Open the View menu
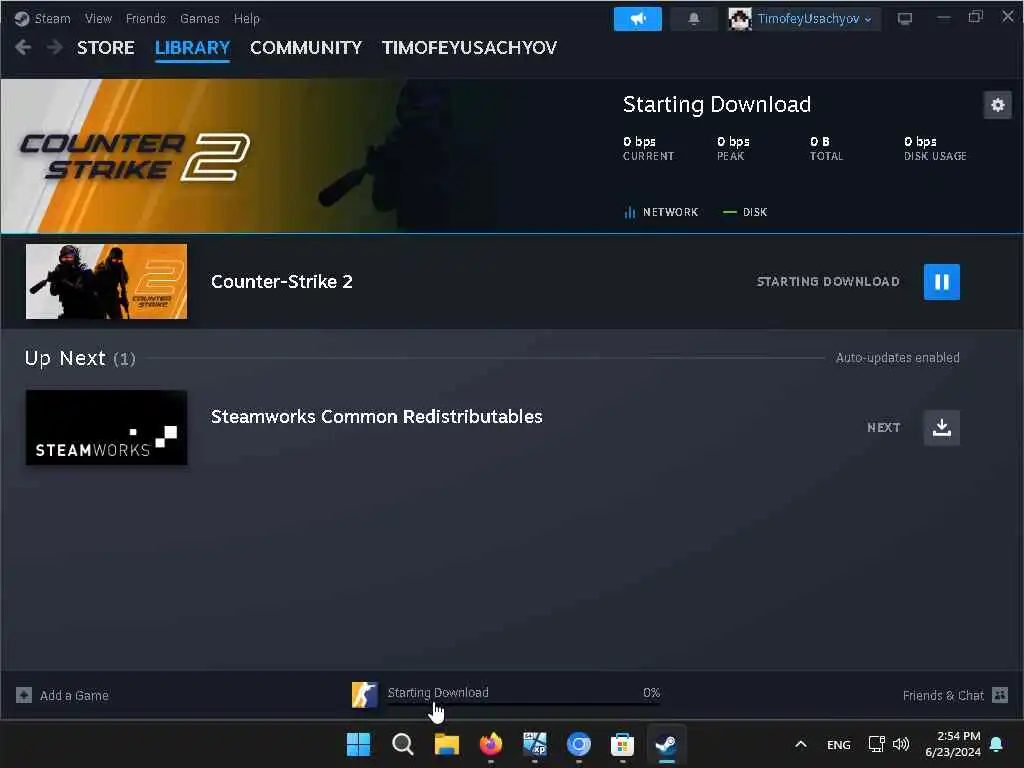 98,18
